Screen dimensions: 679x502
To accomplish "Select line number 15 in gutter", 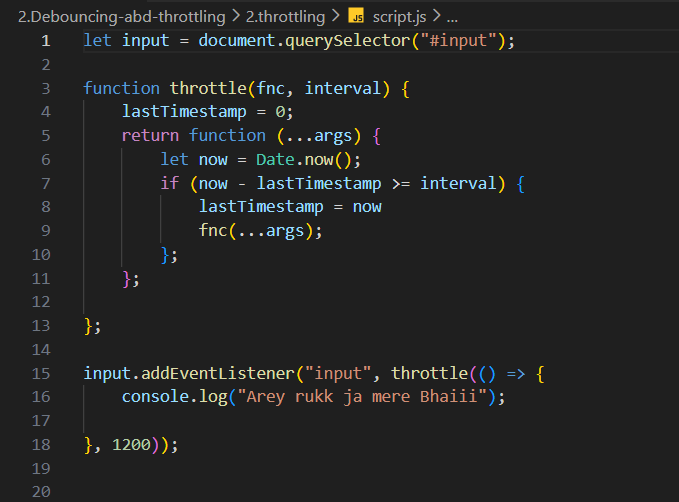I will (41, 373).
